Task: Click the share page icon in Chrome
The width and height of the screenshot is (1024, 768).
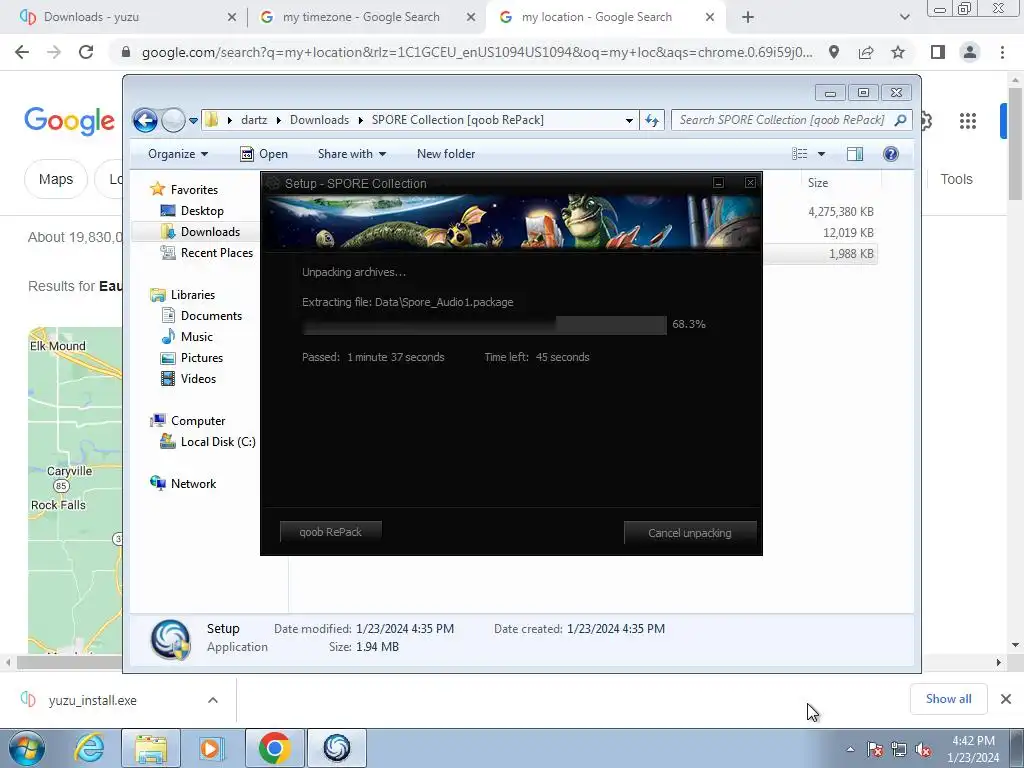Action: point(866,52)
